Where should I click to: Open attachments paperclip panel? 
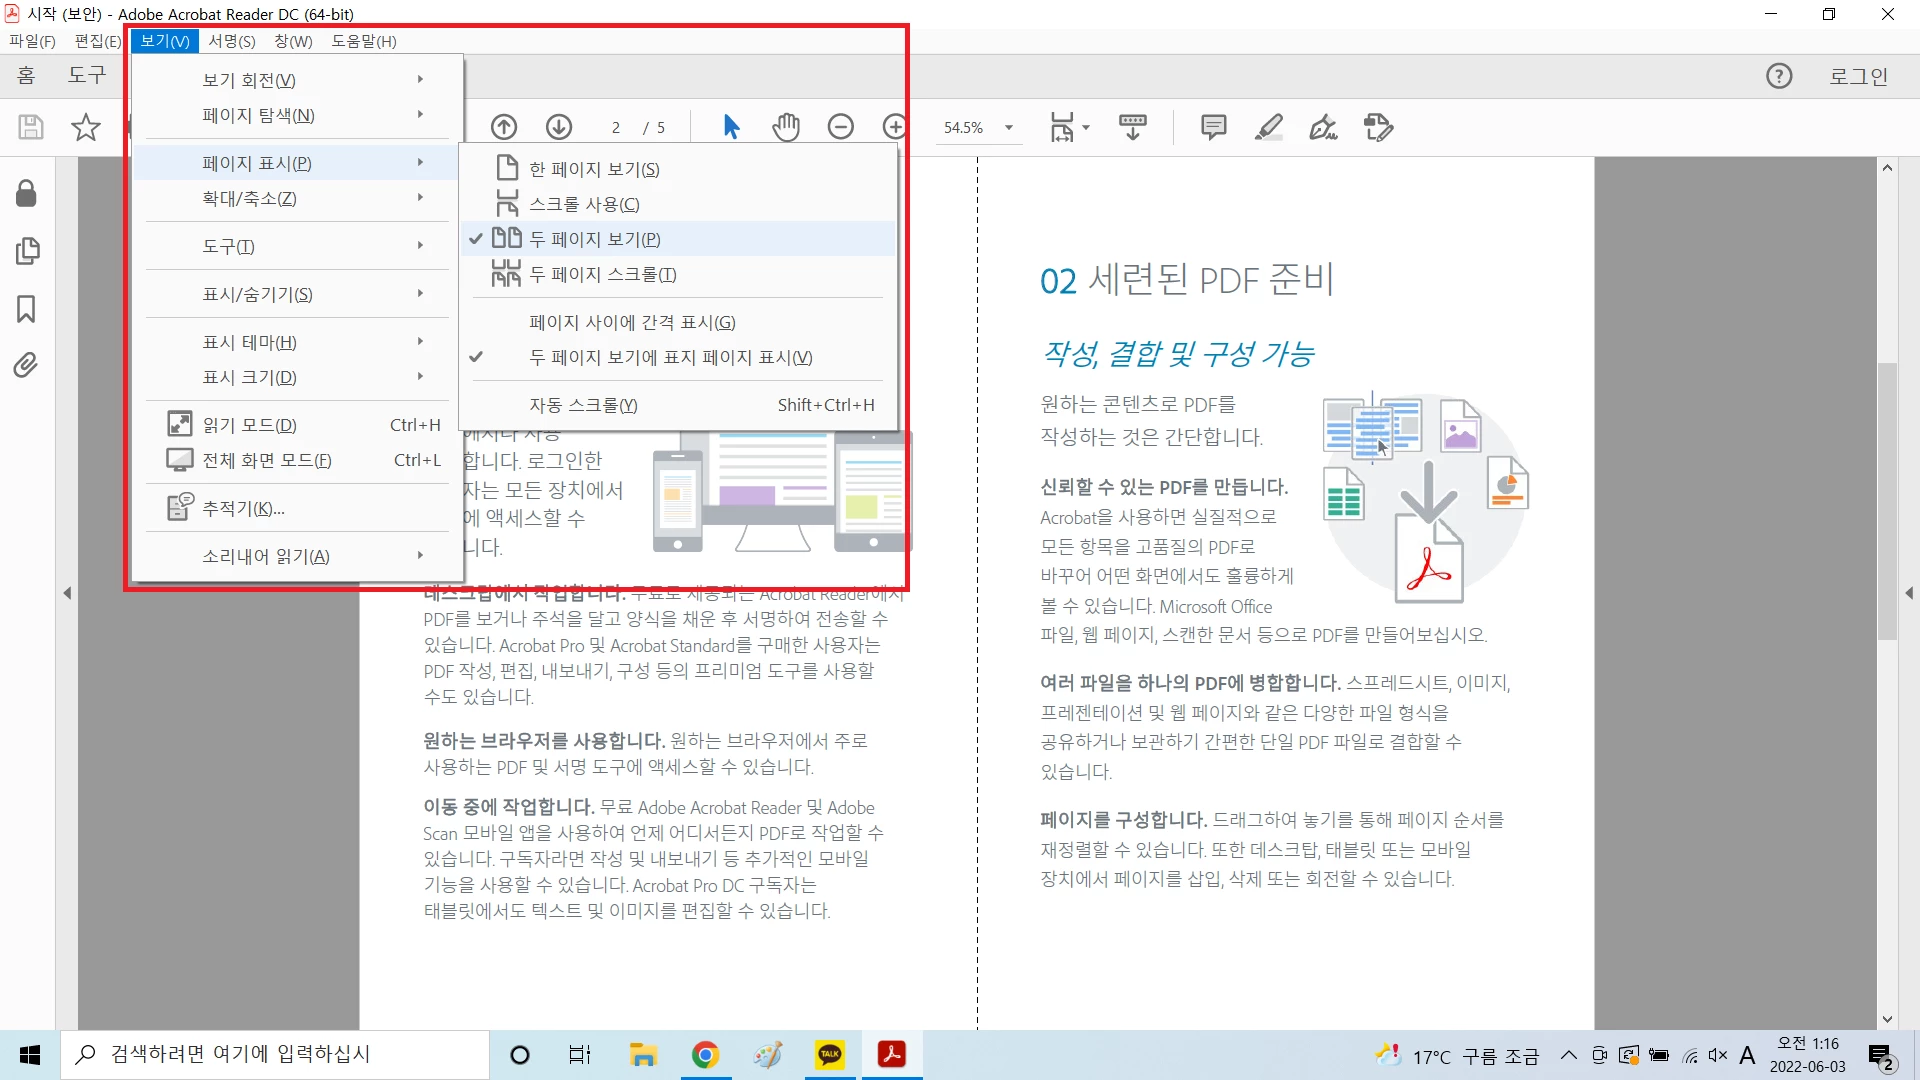tap(26, 366)
